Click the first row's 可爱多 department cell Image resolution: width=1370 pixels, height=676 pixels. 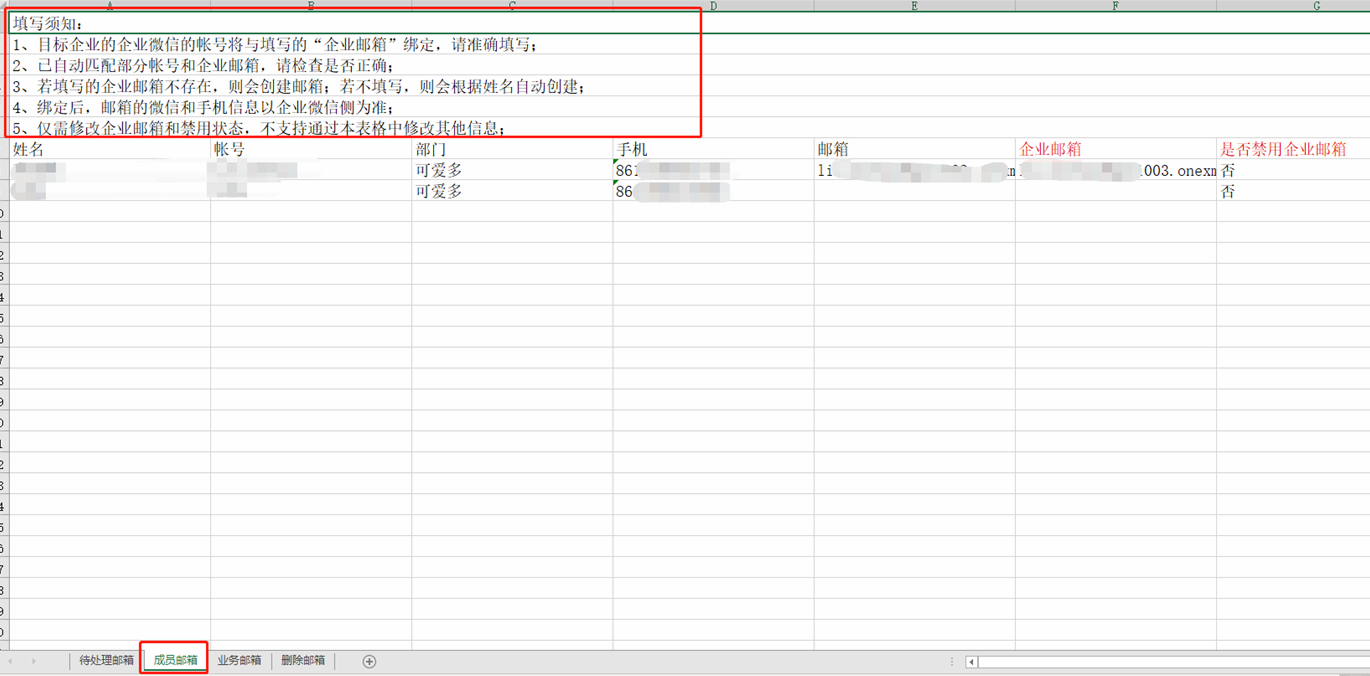point(511,171)
